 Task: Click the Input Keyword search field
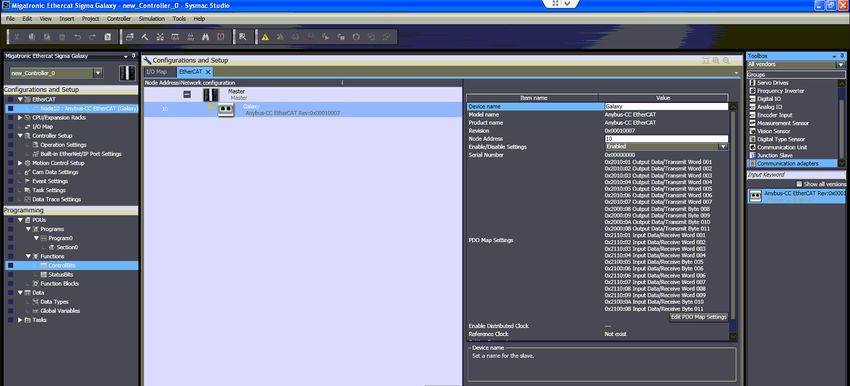tap(795, 175)
